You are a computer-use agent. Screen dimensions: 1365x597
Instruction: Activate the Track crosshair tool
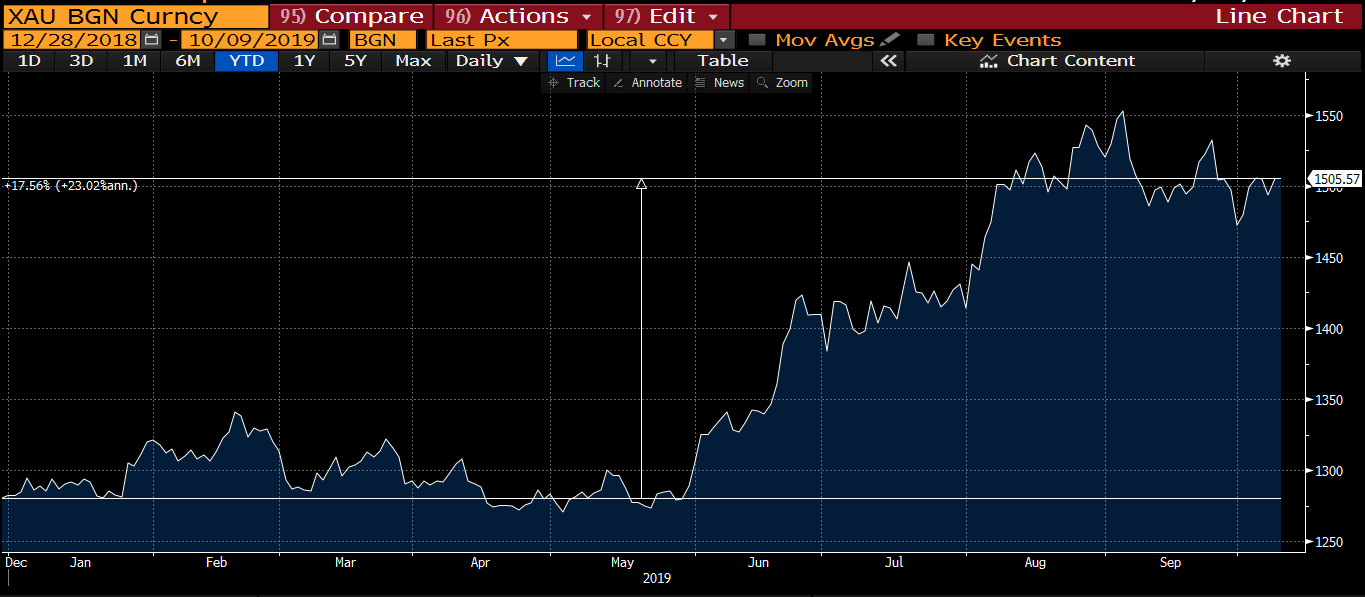(574, 83)
